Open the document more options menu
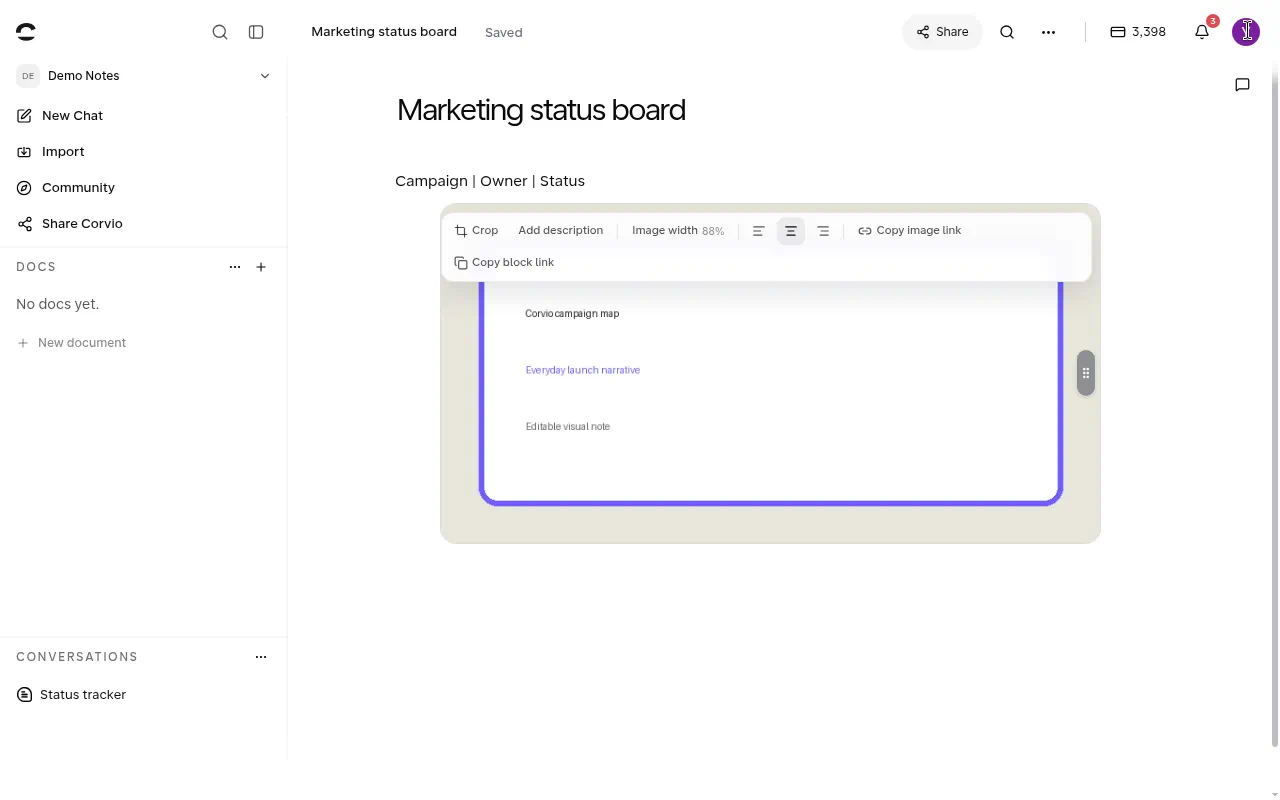 [1048, 32]
